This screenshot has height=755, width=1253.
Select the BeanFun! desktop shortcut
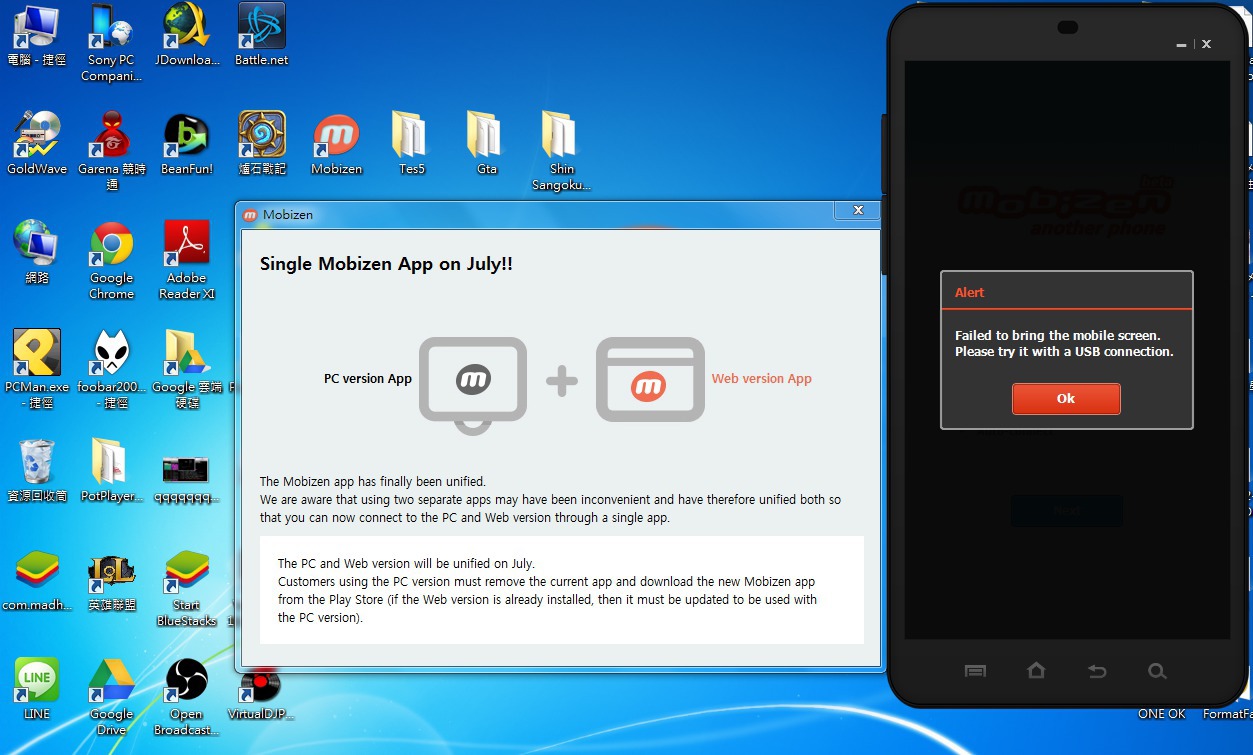[187, 145]
